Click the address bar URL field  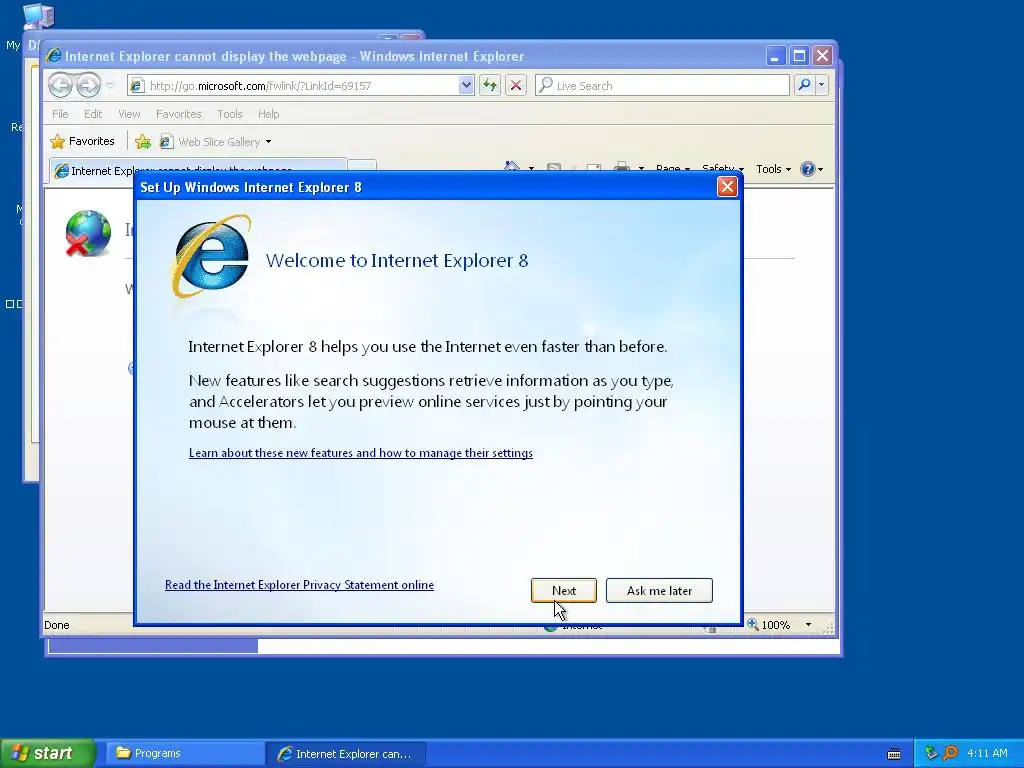302,86
